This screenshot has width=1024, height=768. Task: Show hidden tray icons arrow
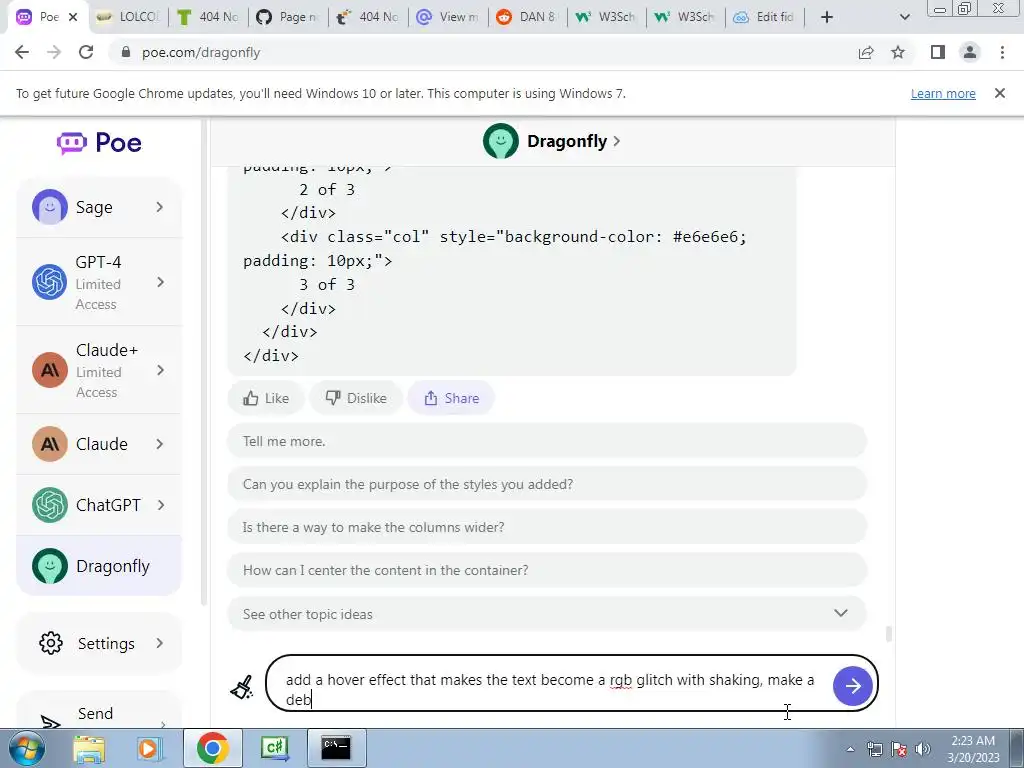pos(850,750)
